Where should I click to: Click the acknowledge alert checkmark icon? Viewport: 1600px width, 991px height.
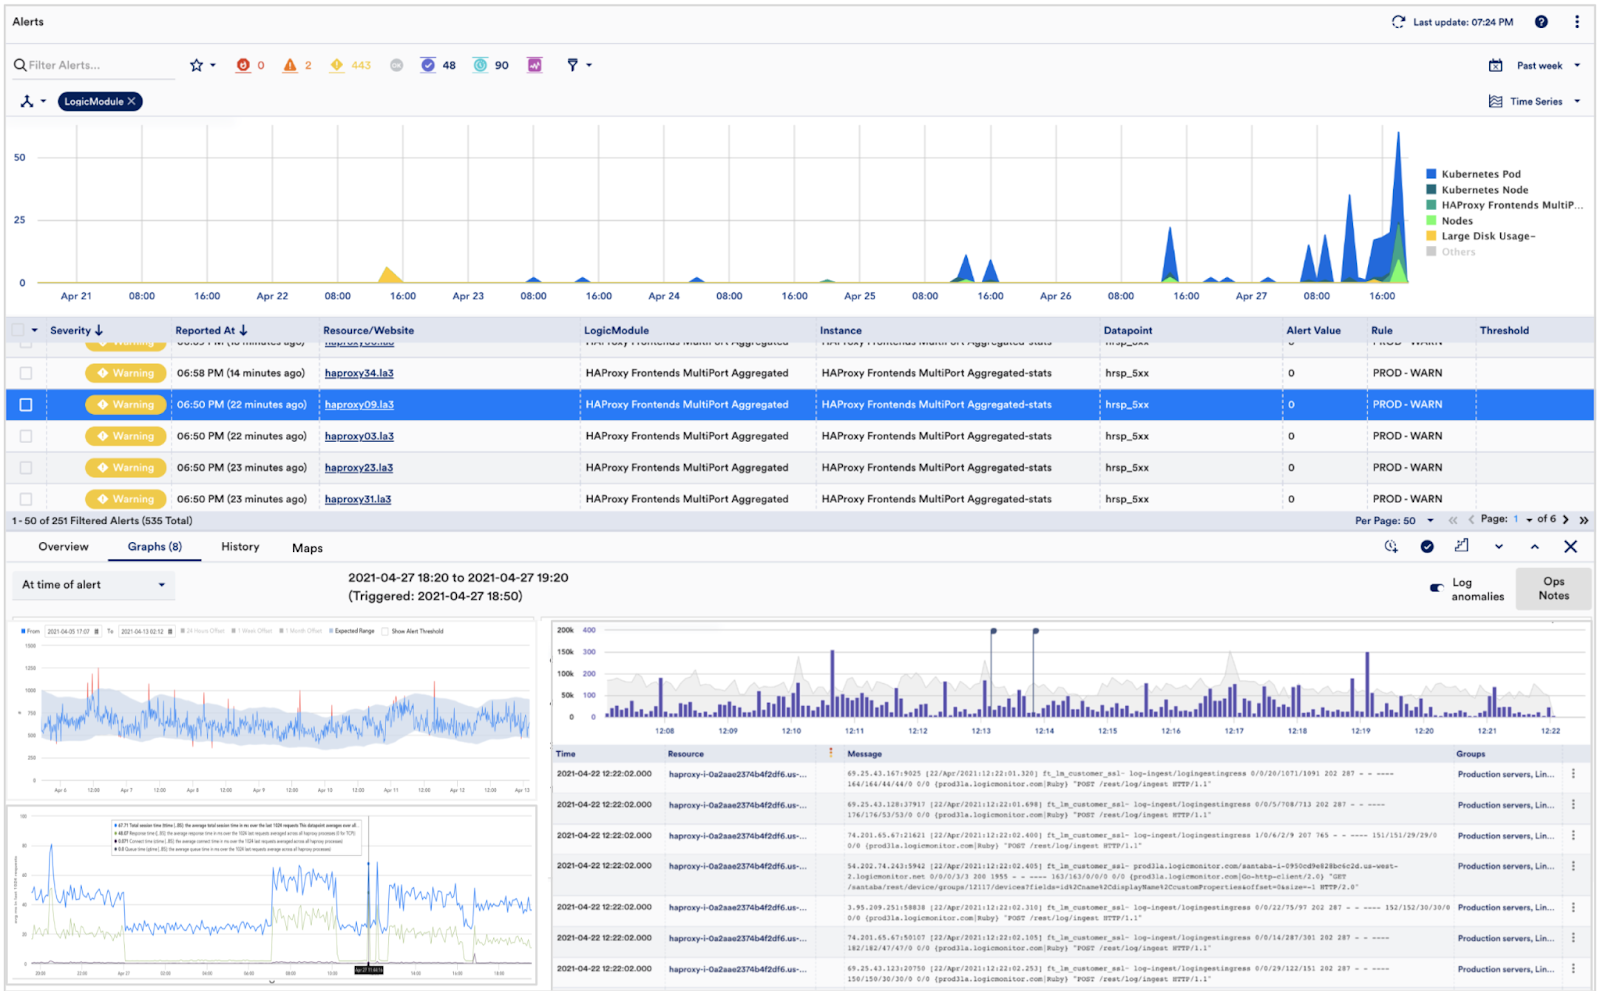pyautogui.click(x=1427, y=546)
